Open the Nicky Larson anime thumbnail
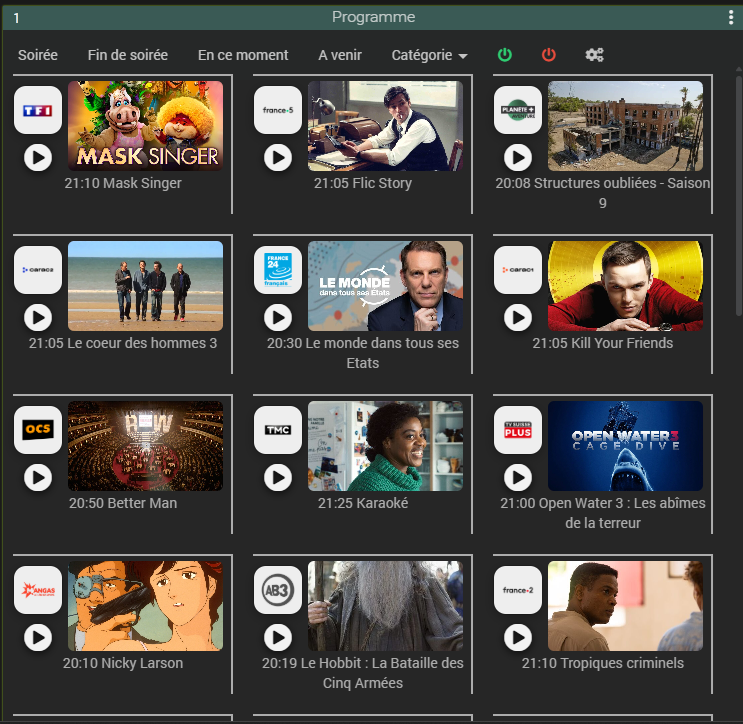The width and height of the screenshot is (743, 724). coord(145,606)
